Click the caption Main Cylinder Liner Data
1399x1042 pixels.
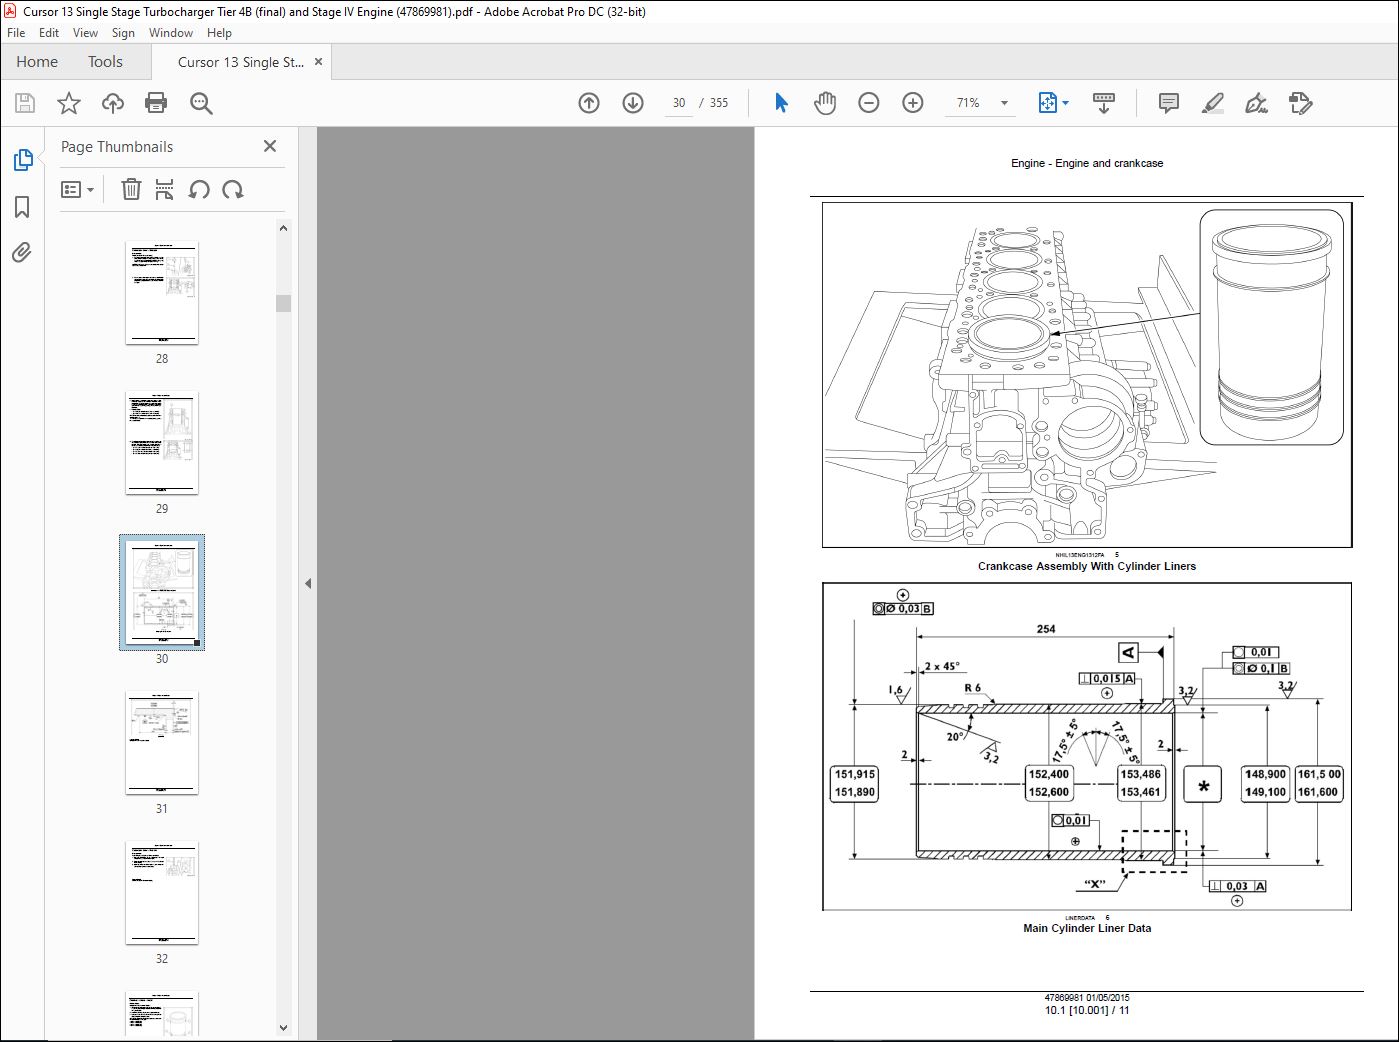tap(1087, 928)
